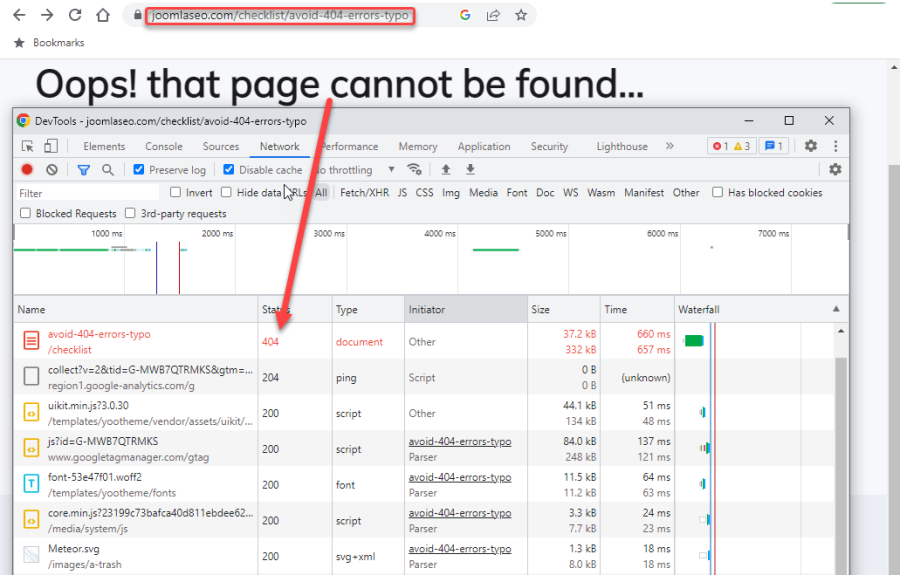Viewport: 900px width, 575px height.
Task: Filter requests by Fetch/XHR
Action: coord(364,193)
